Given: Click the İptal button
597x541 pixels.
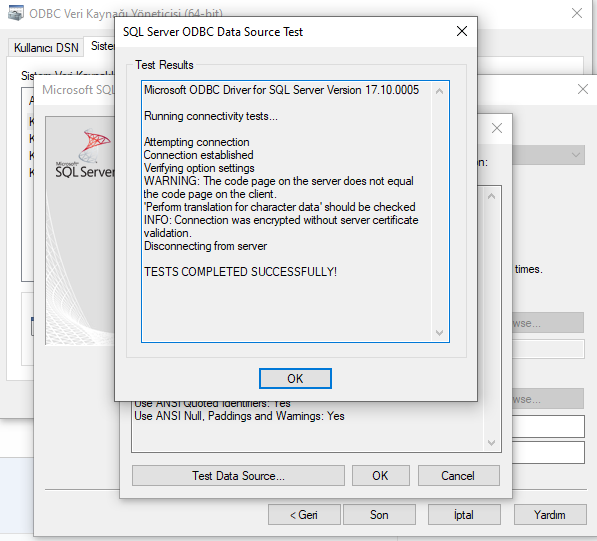Looking at the screenshot, I should click(x=464, y=515).
